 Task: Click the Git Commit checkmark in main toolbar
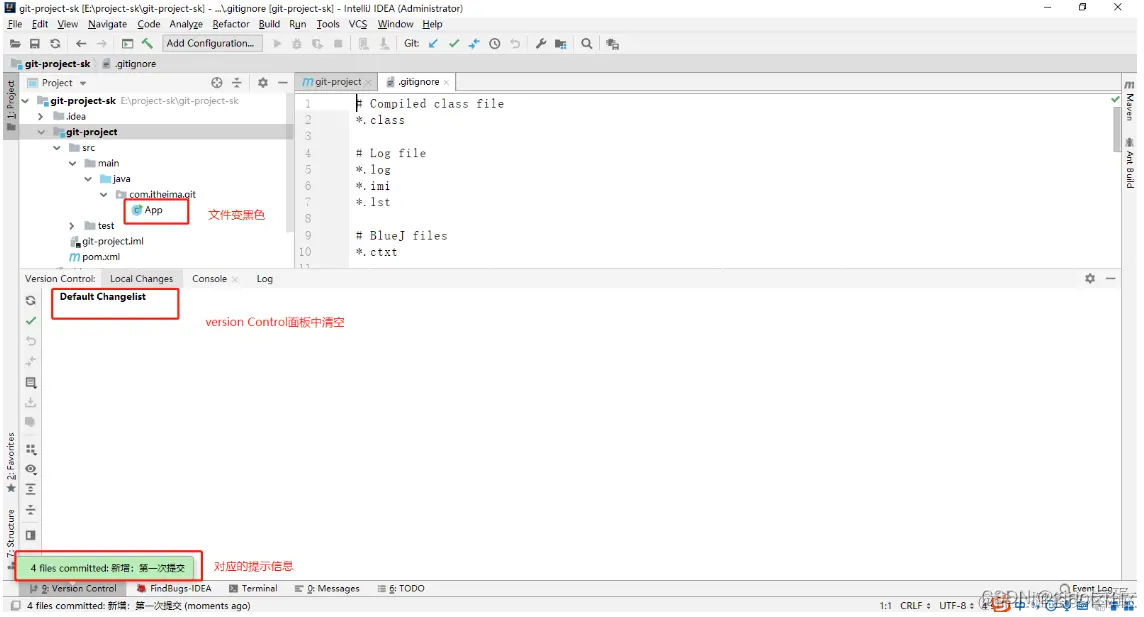pos(454,44)
